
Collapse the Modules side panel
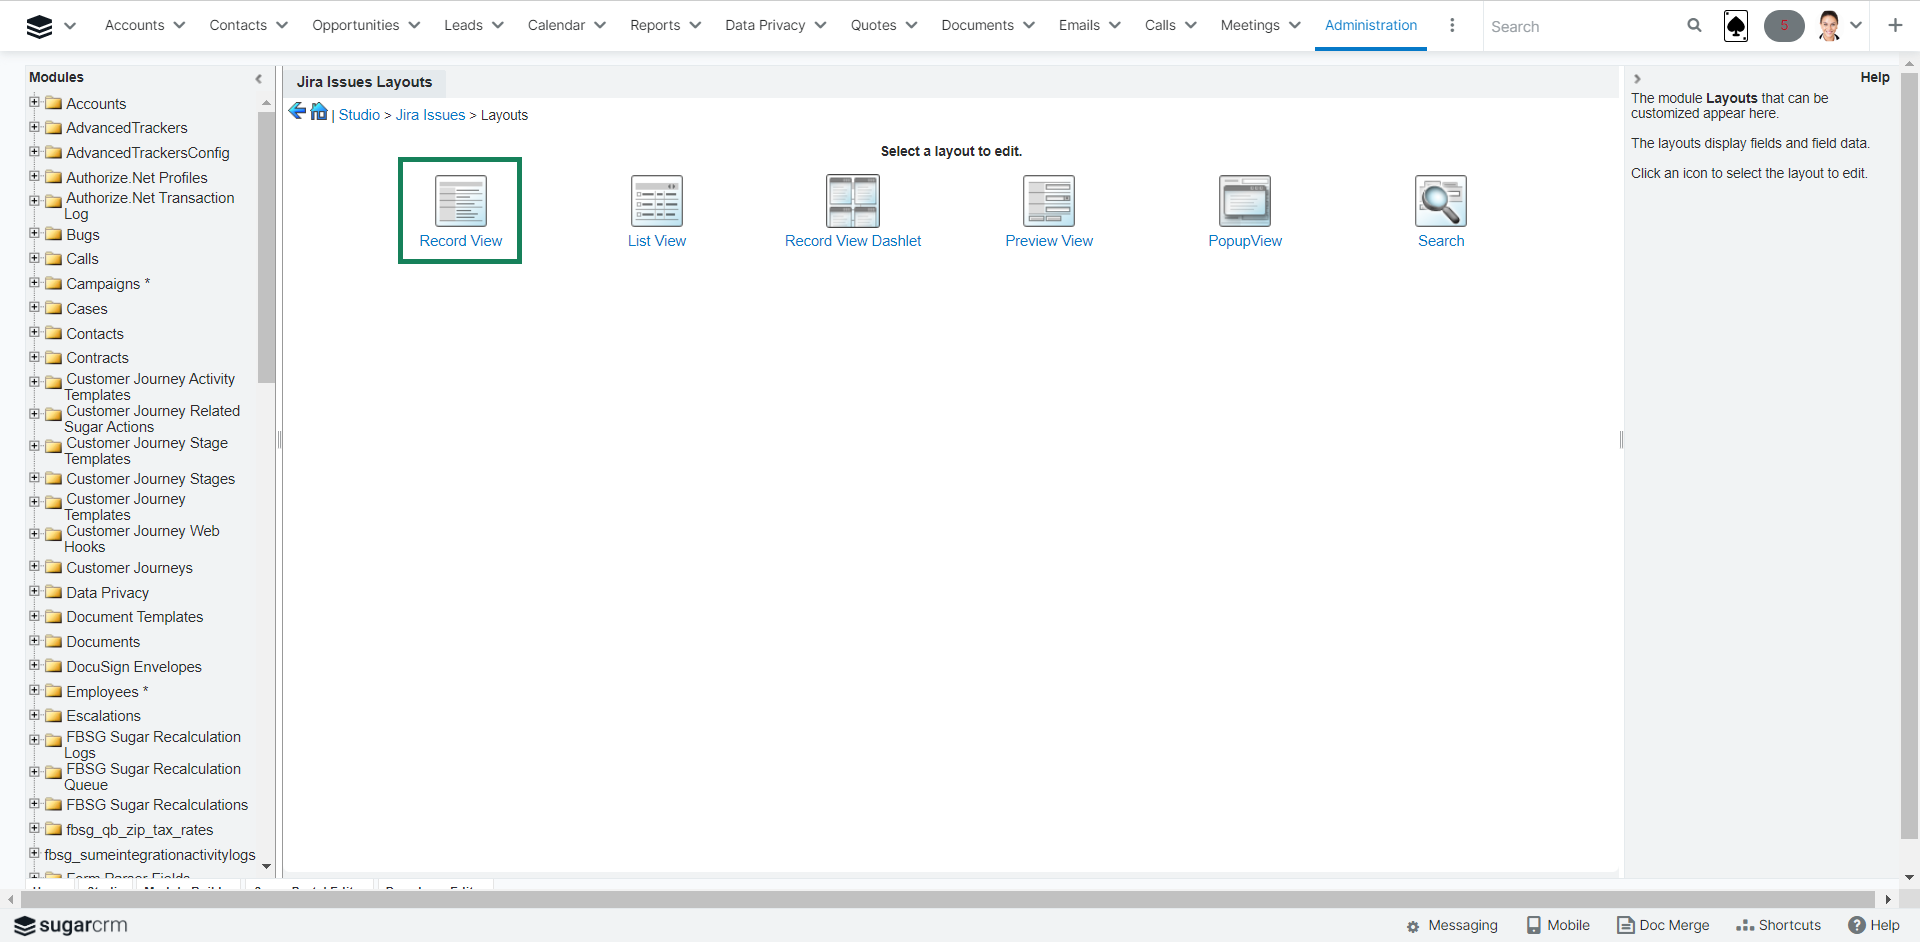(x=259, y=78)
